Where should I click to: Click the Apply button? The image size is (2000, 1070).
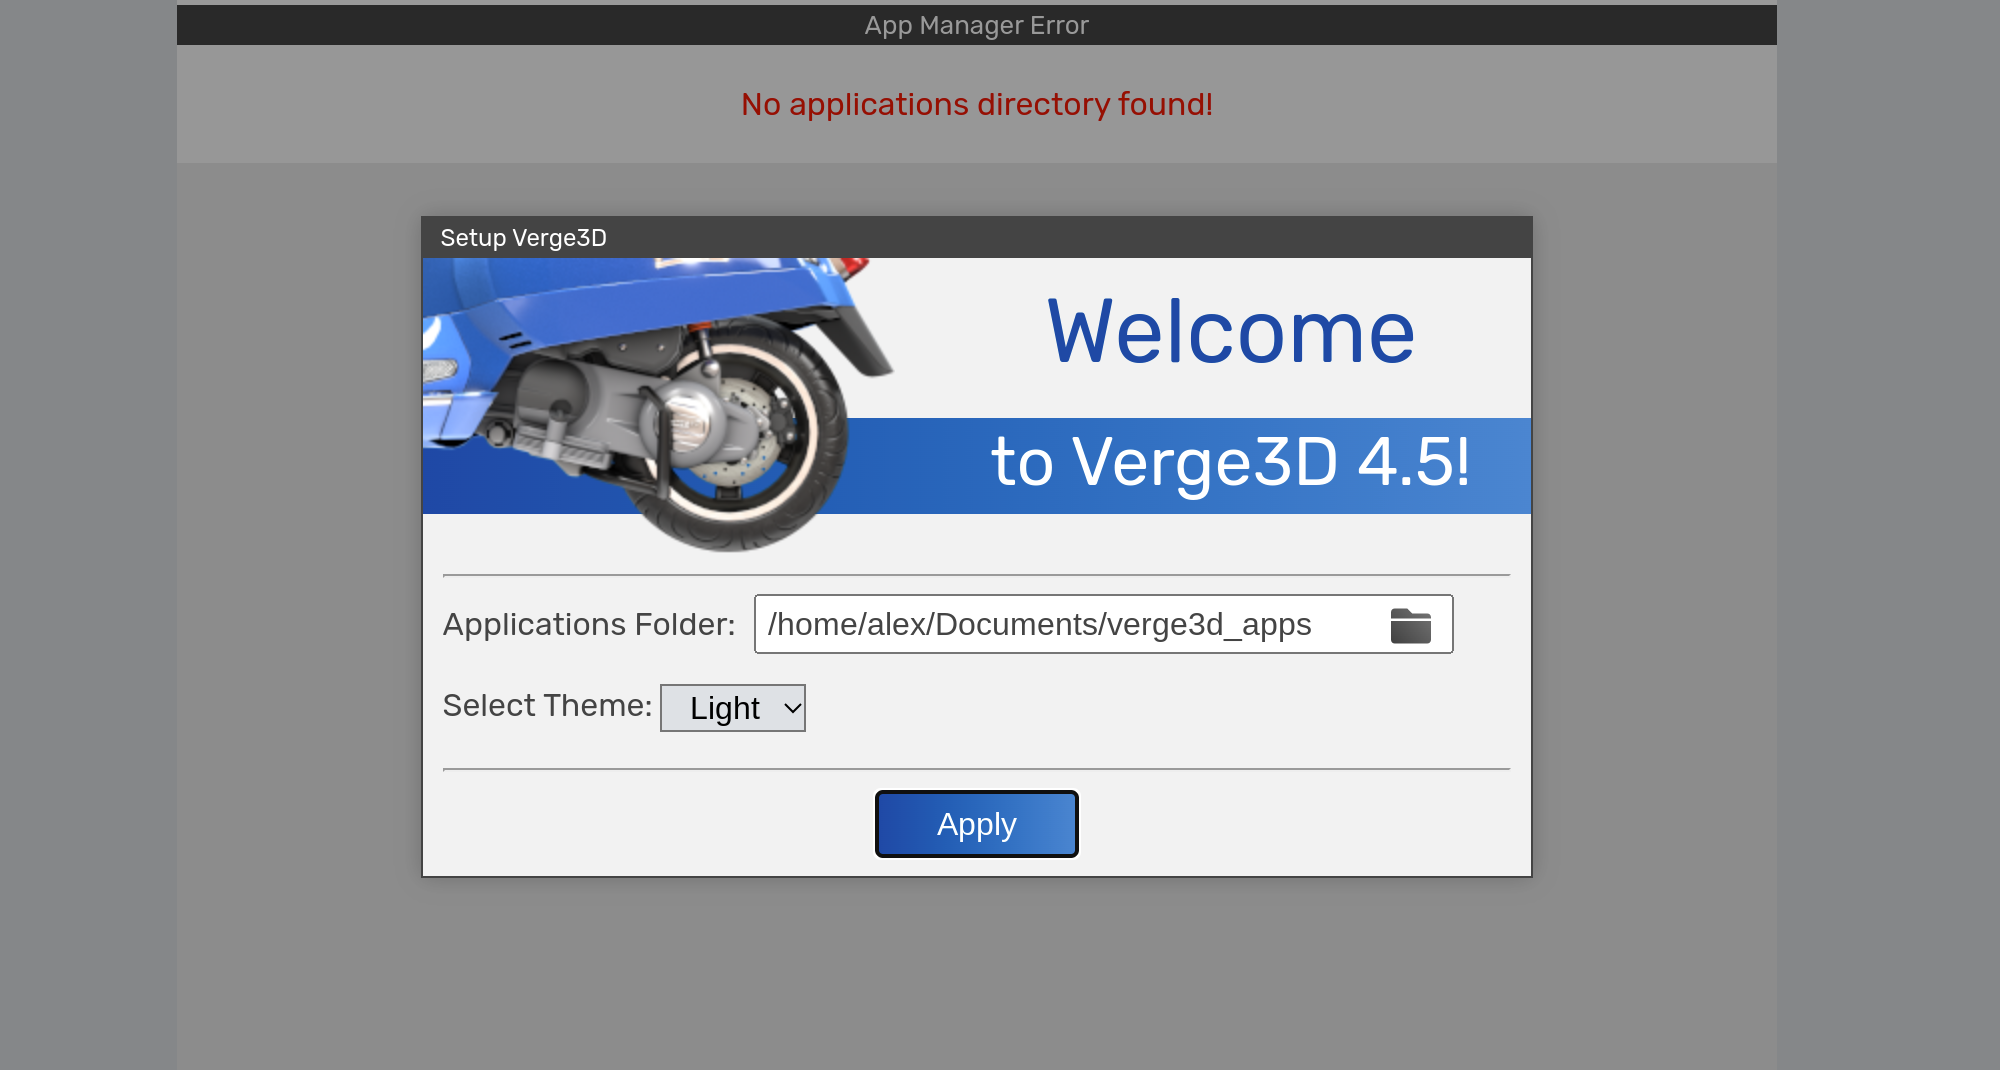(977, 824)
